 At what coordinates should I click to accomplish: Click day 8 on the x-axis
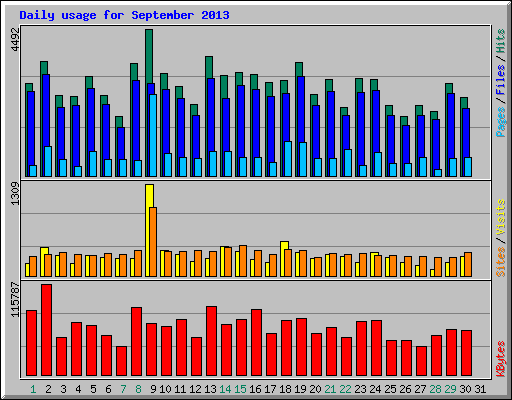coord(138,389)
